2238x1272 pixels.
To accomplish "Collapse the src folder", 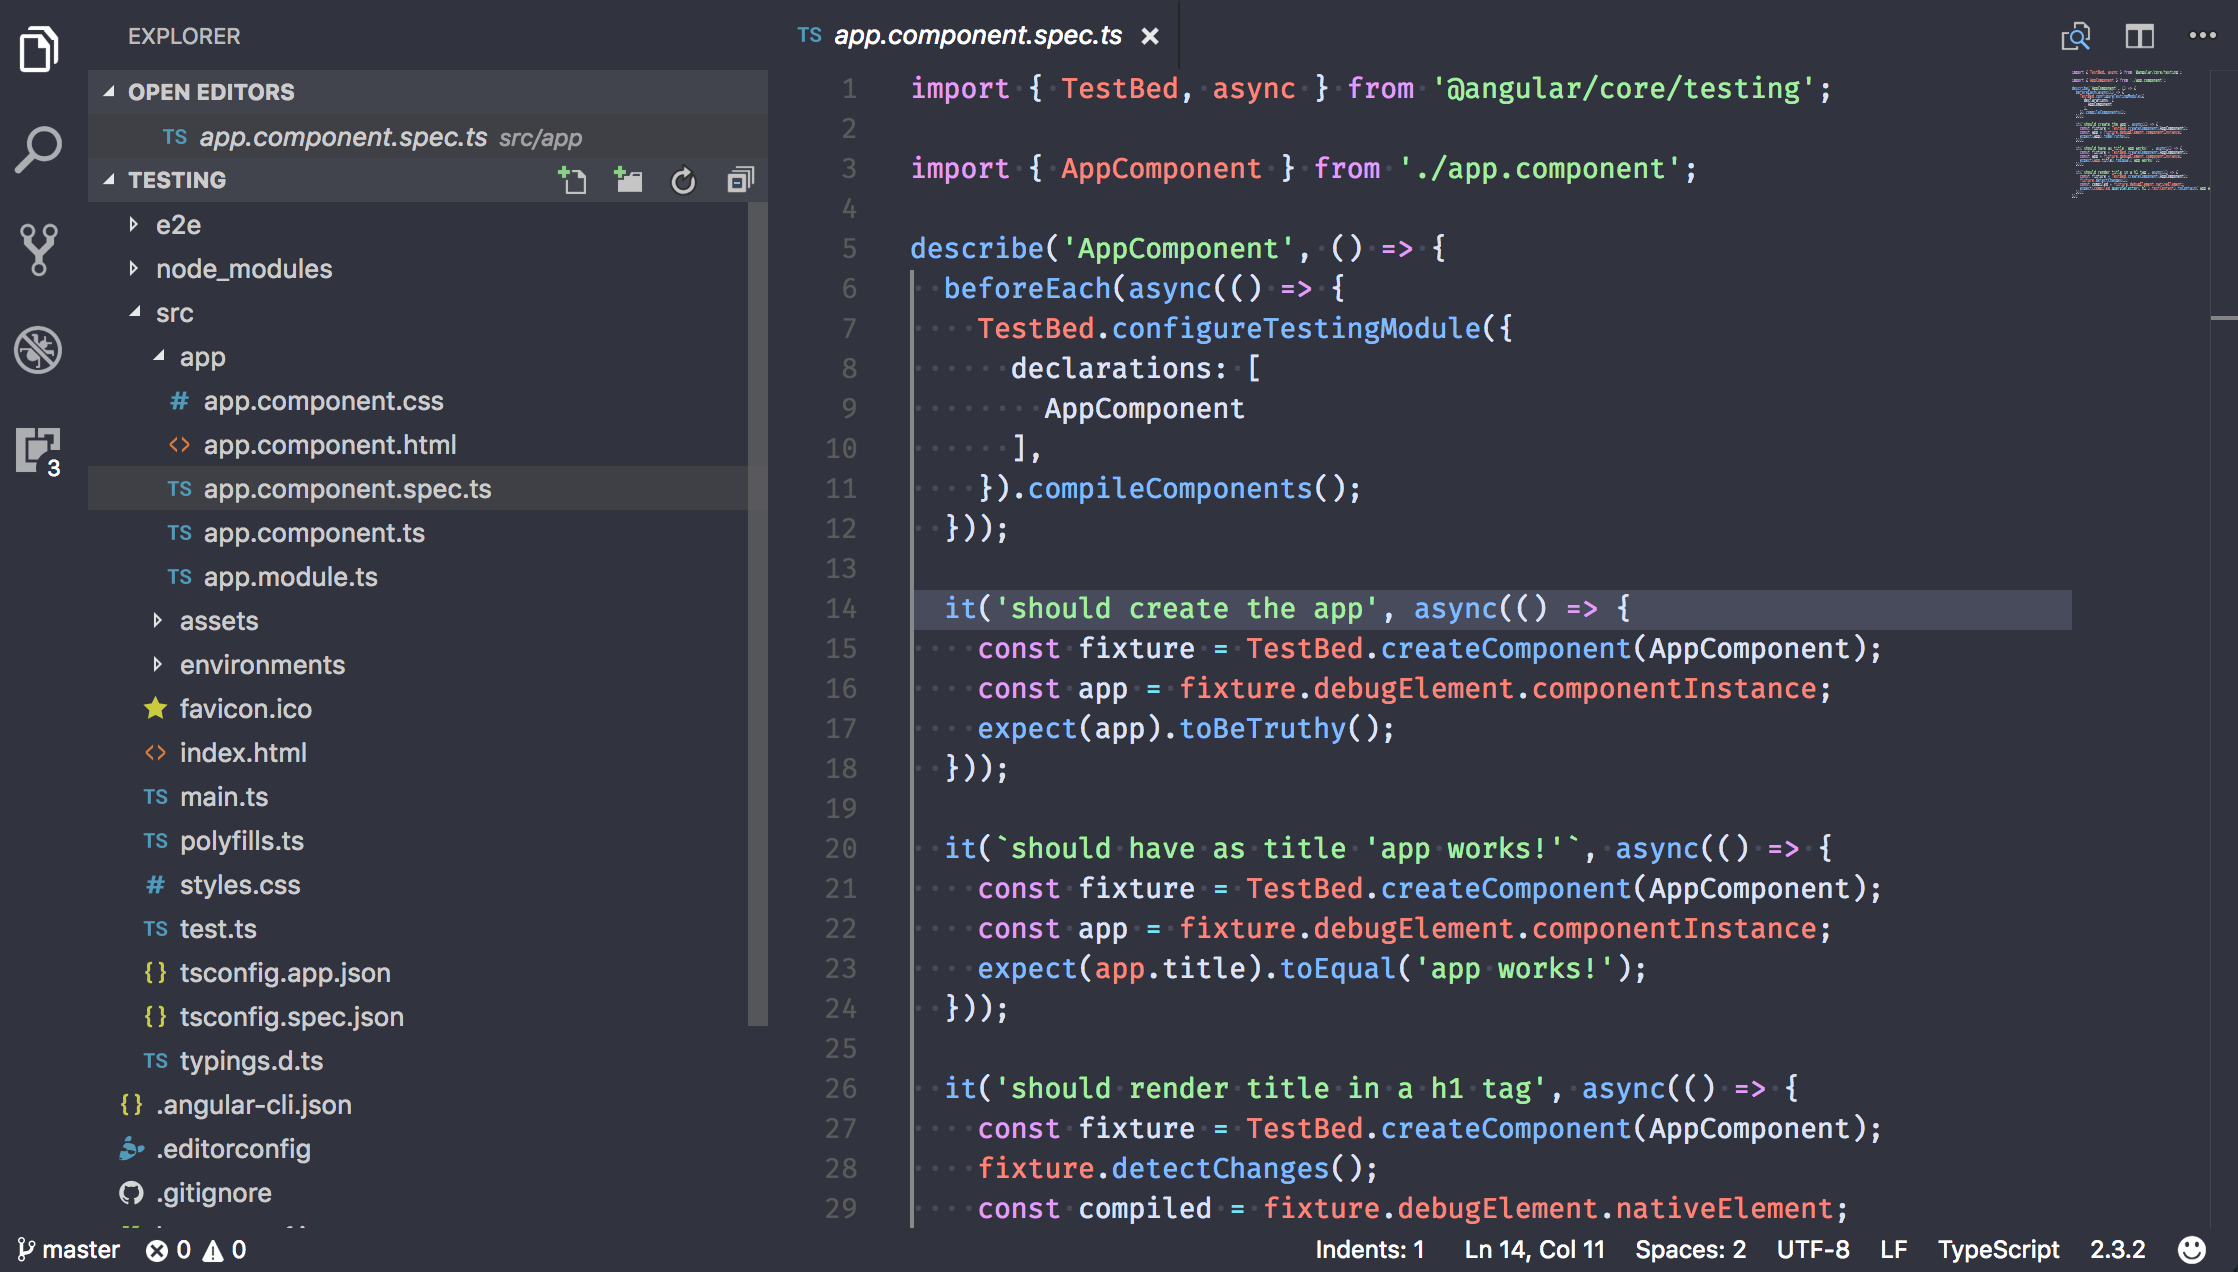I will (134, 313).
